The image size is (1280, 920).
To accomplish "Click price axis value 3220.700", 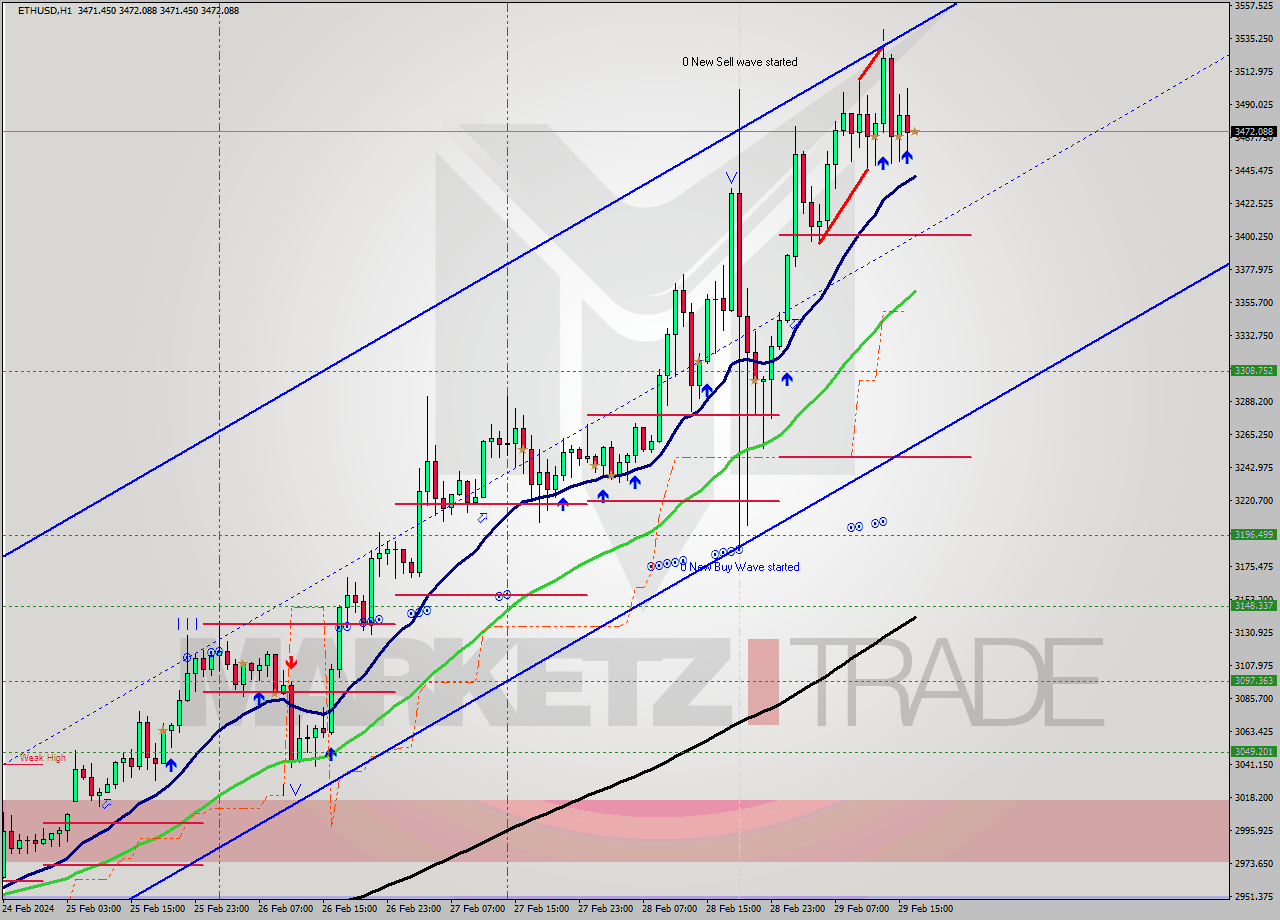I will coord(1253,501).
